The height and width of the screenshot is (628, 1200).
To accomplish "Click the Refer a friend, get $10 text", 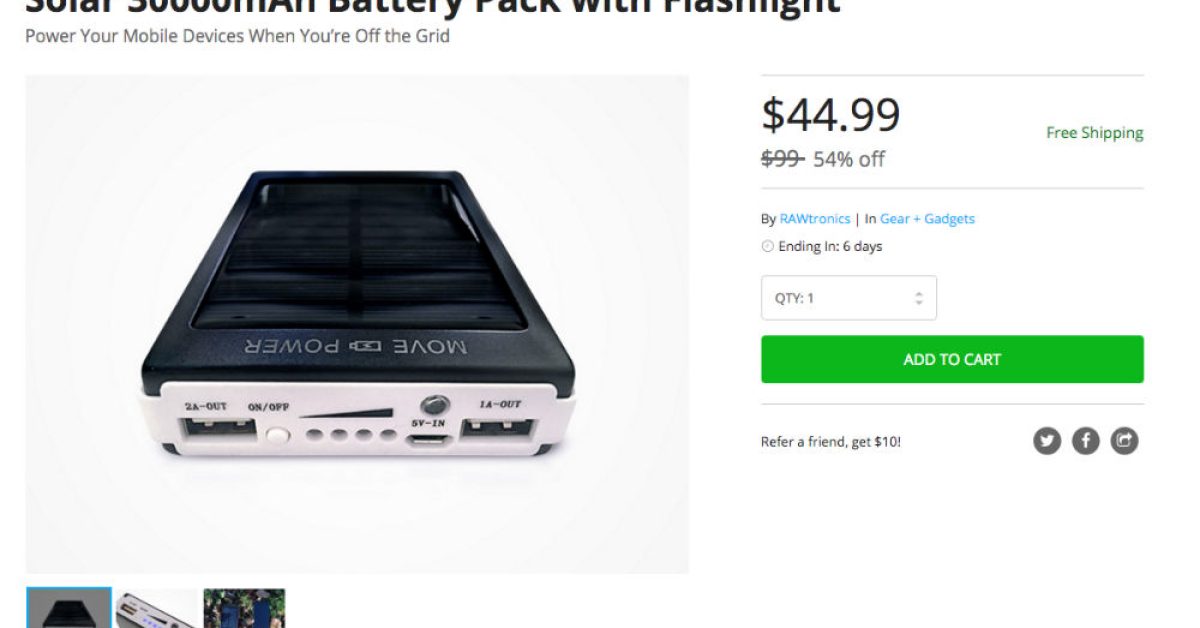I will tap(831, 442).
